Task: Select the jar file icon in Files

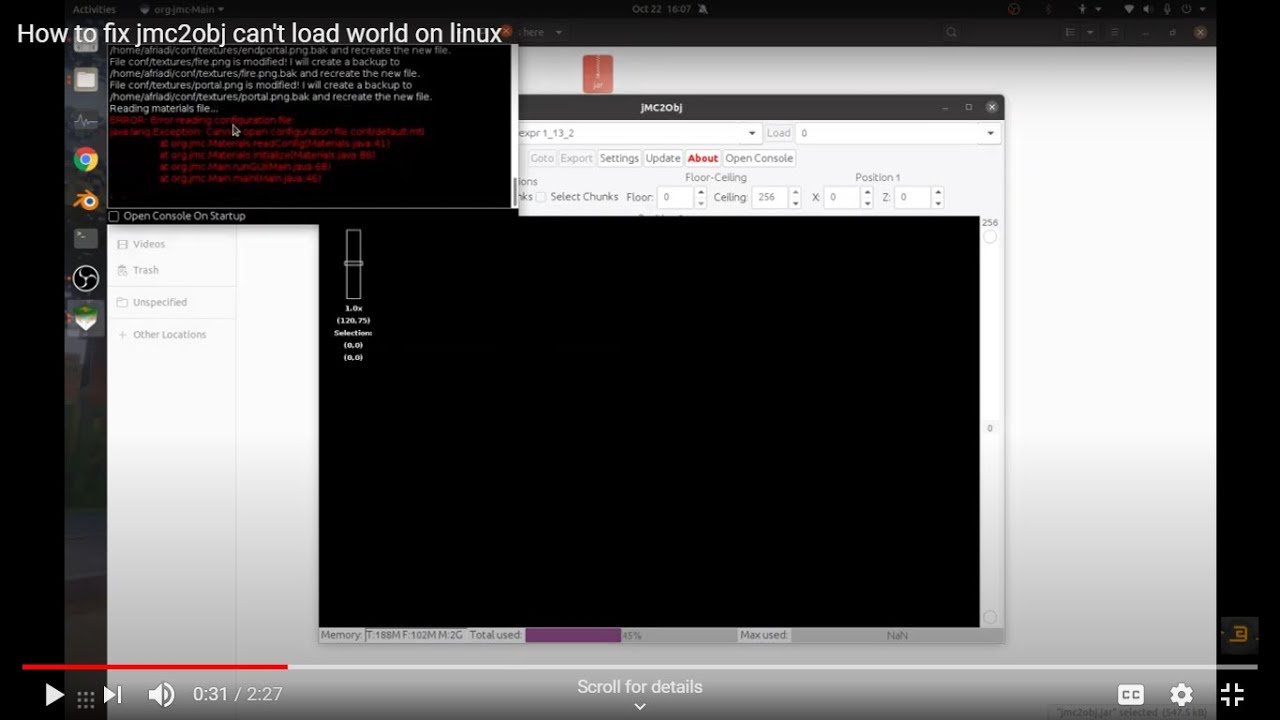Action: point(598,74)
